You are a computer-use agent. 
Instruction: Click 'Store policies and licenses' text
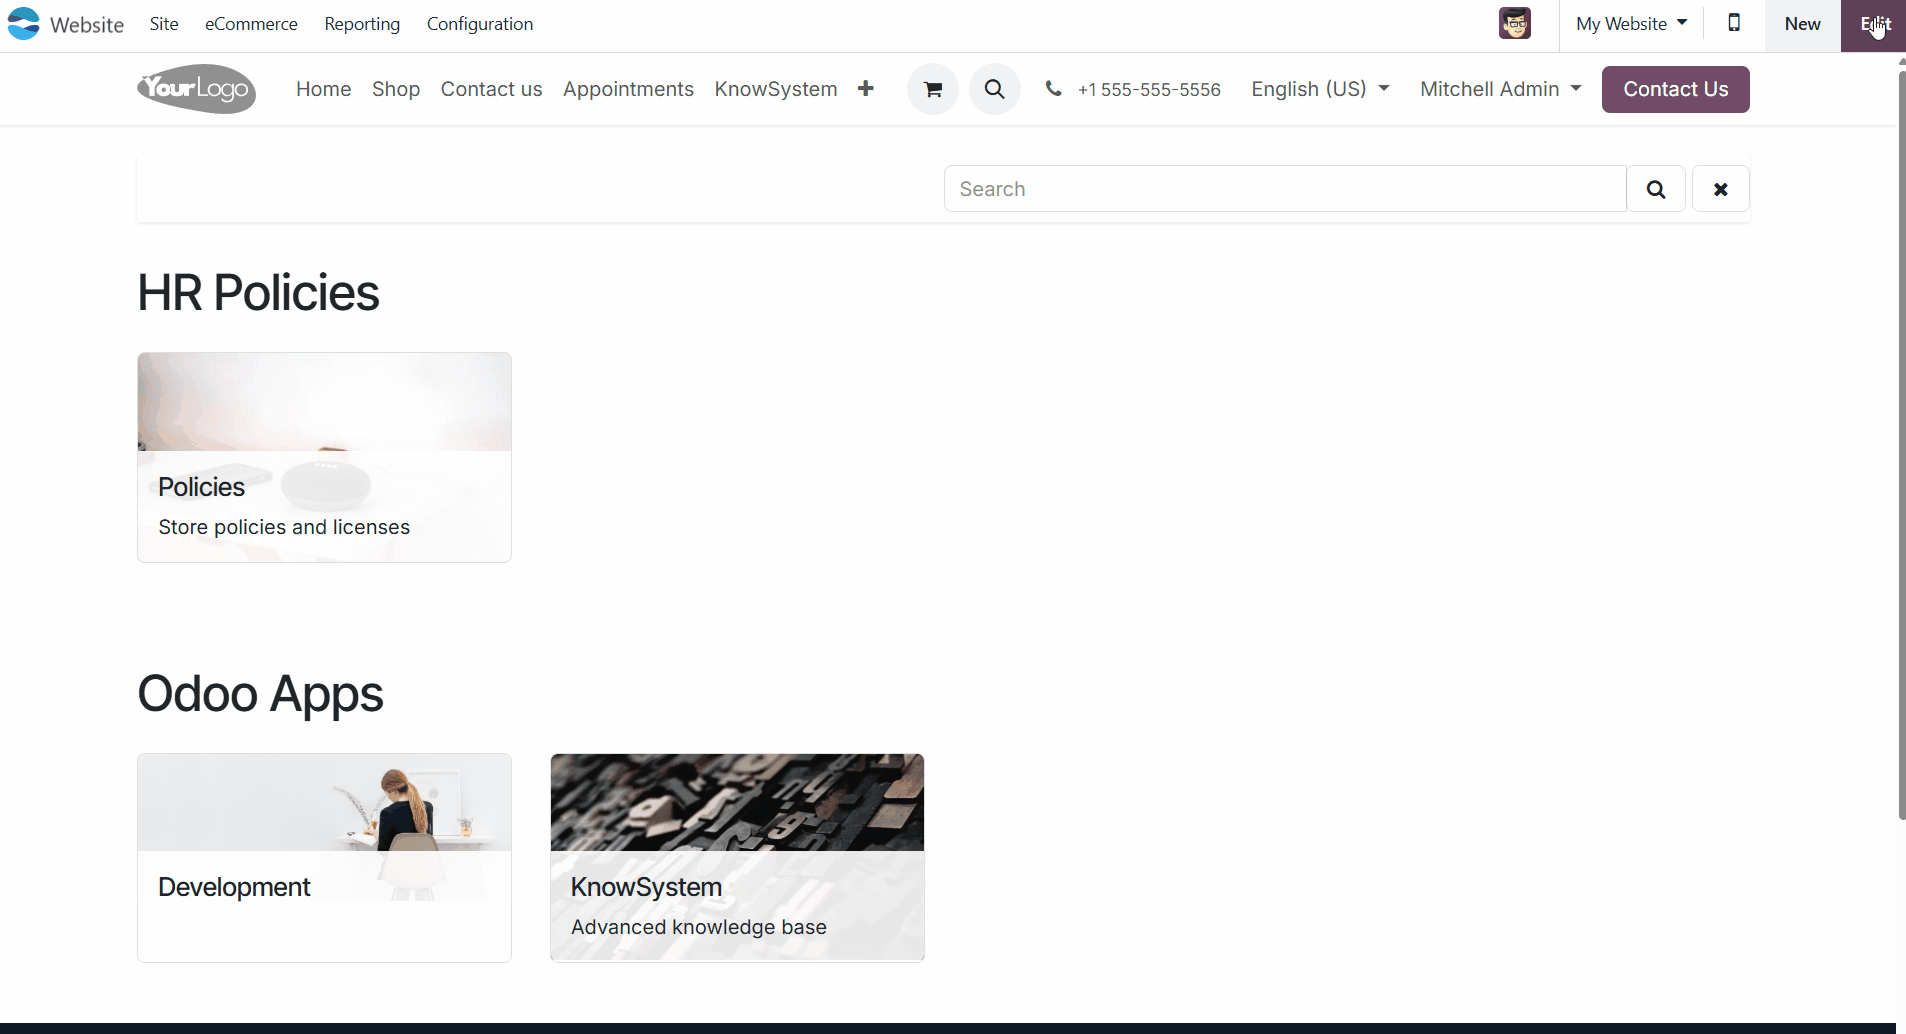point(284,527)
